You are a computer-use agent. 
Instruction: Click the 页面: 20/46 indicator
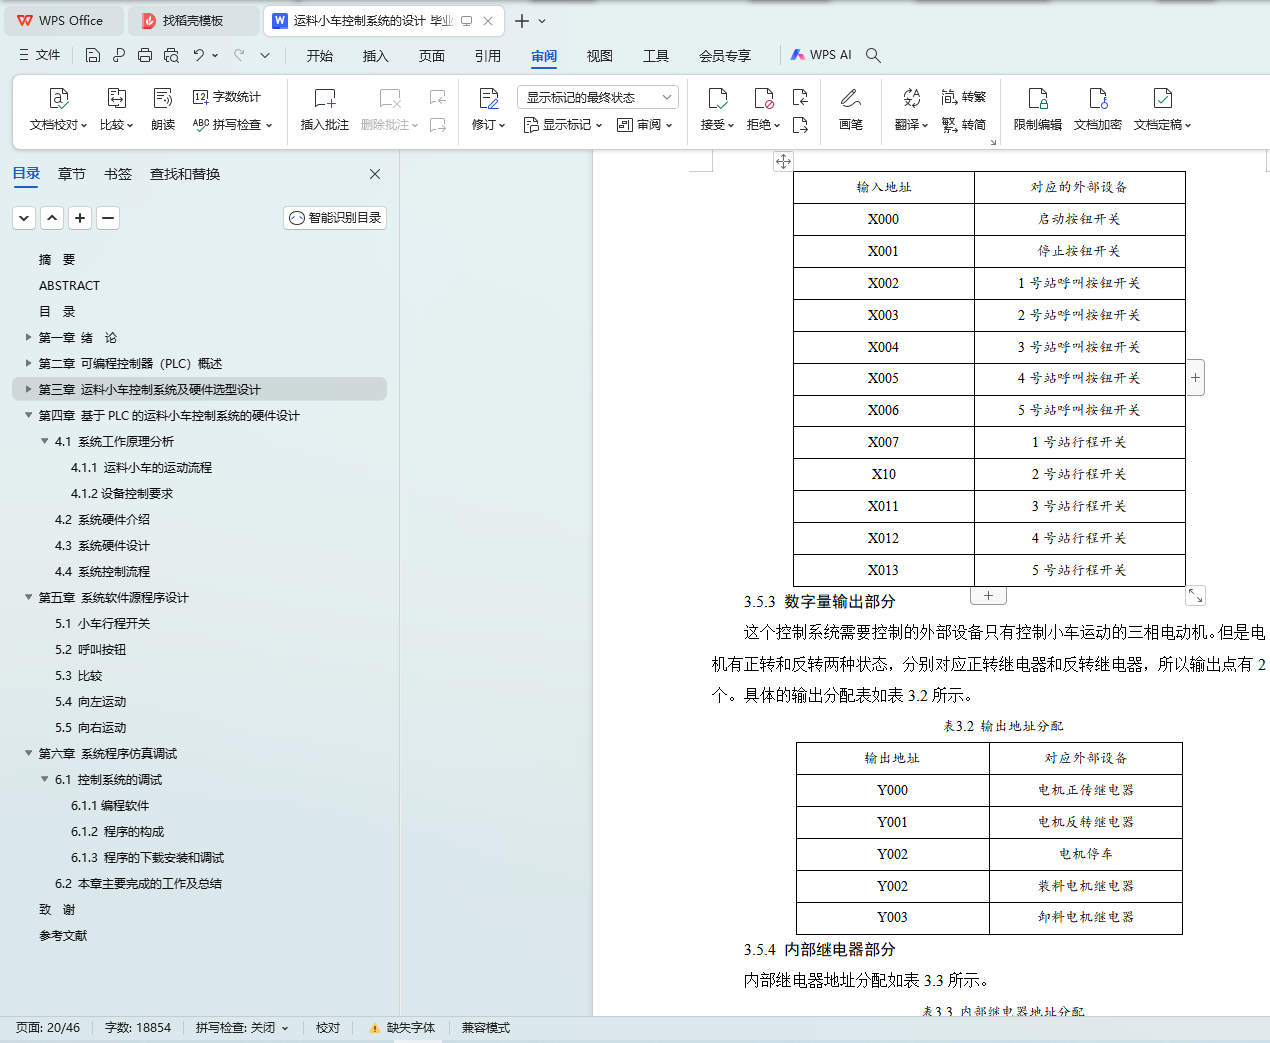tap(48, 1028)
